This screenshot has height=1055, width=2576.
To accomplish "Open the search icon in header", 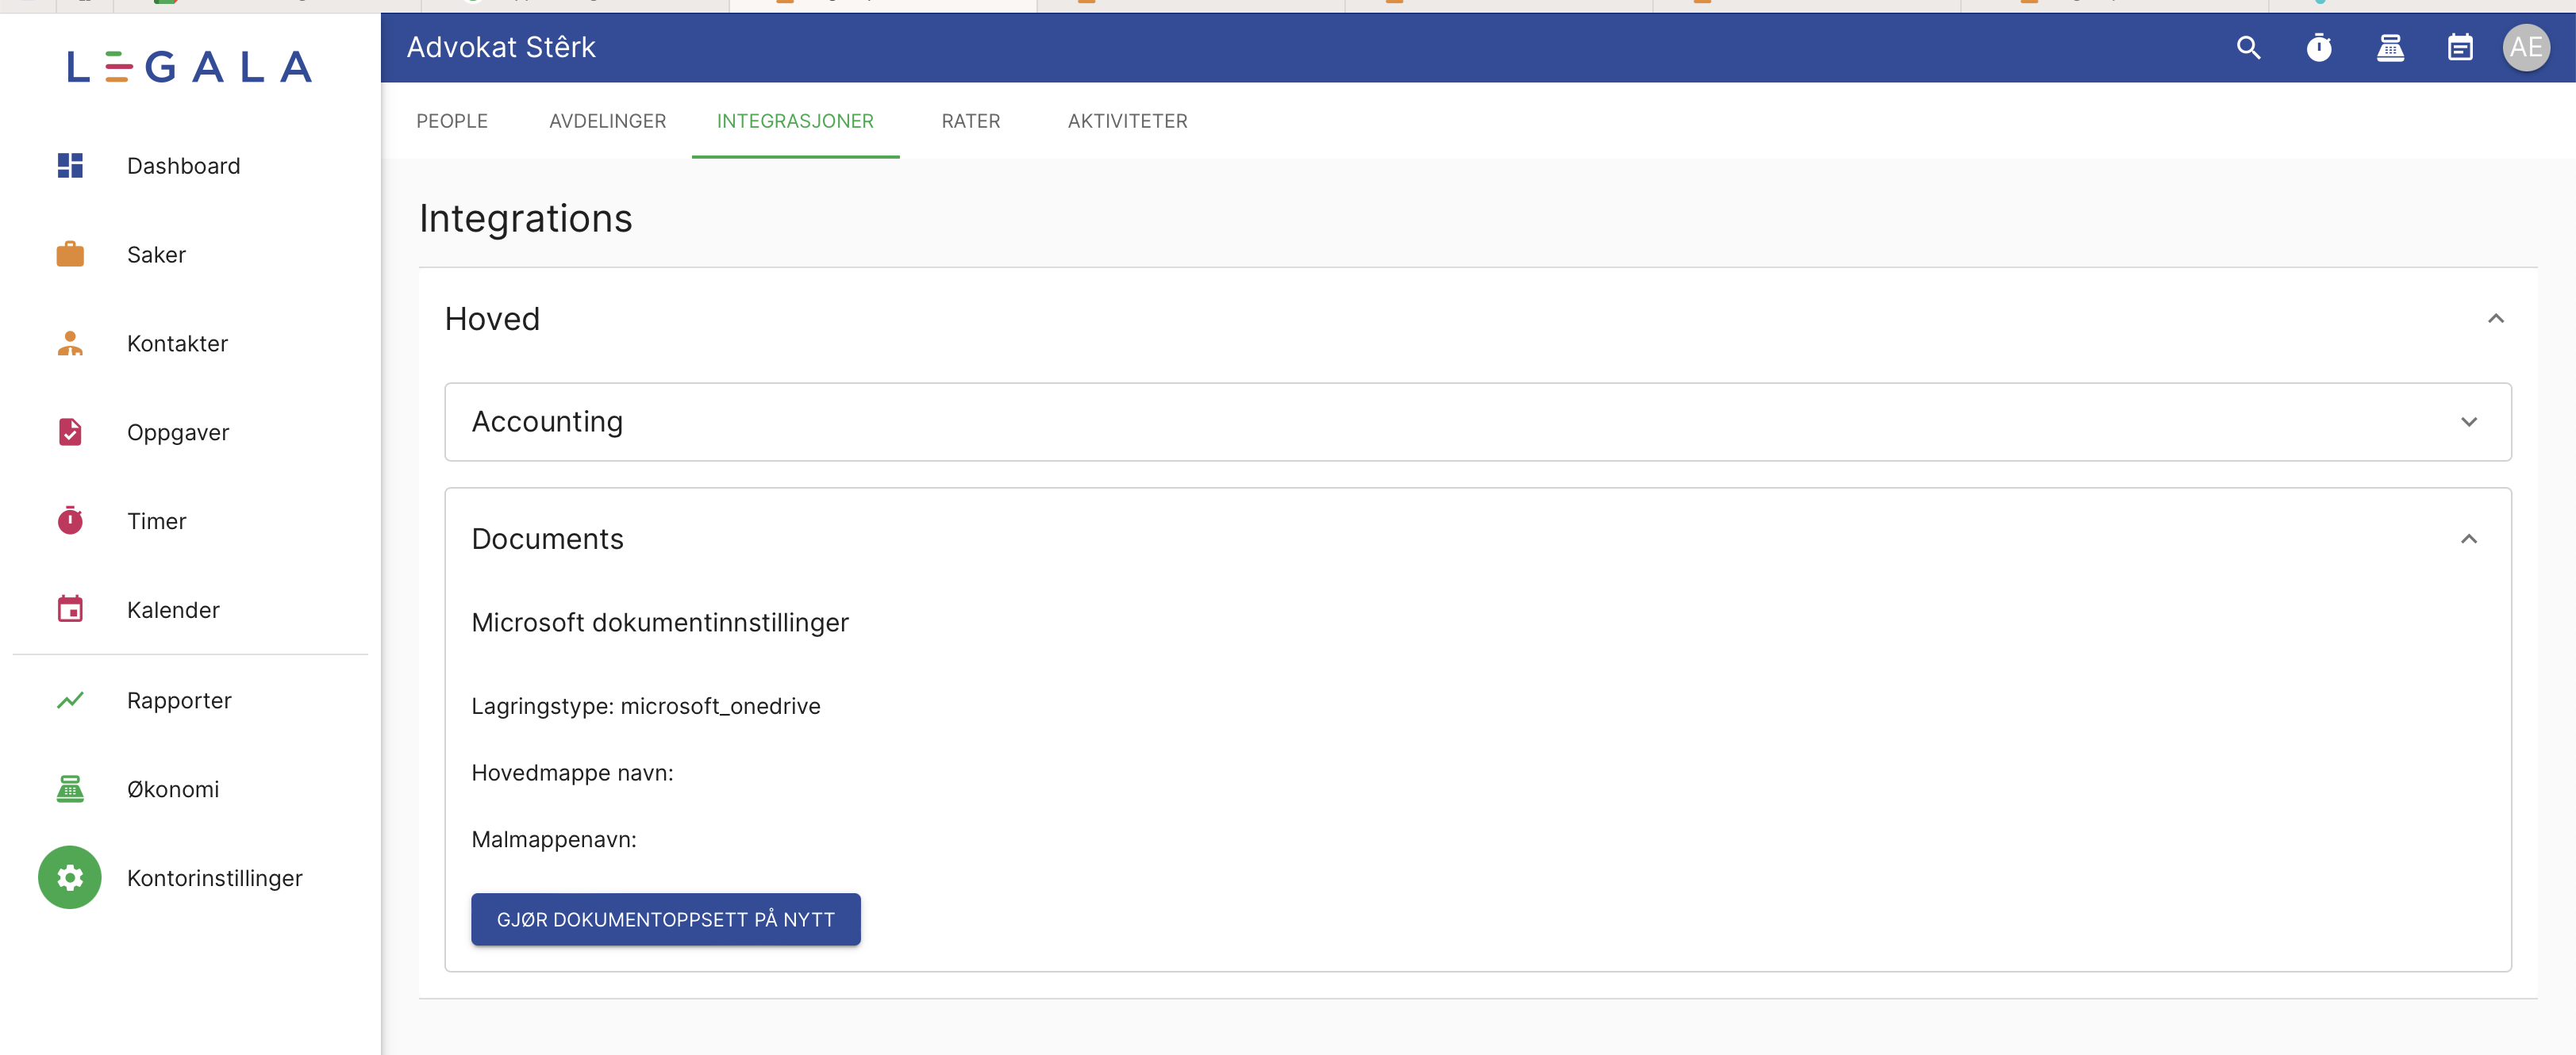I will click(2248, 47).
